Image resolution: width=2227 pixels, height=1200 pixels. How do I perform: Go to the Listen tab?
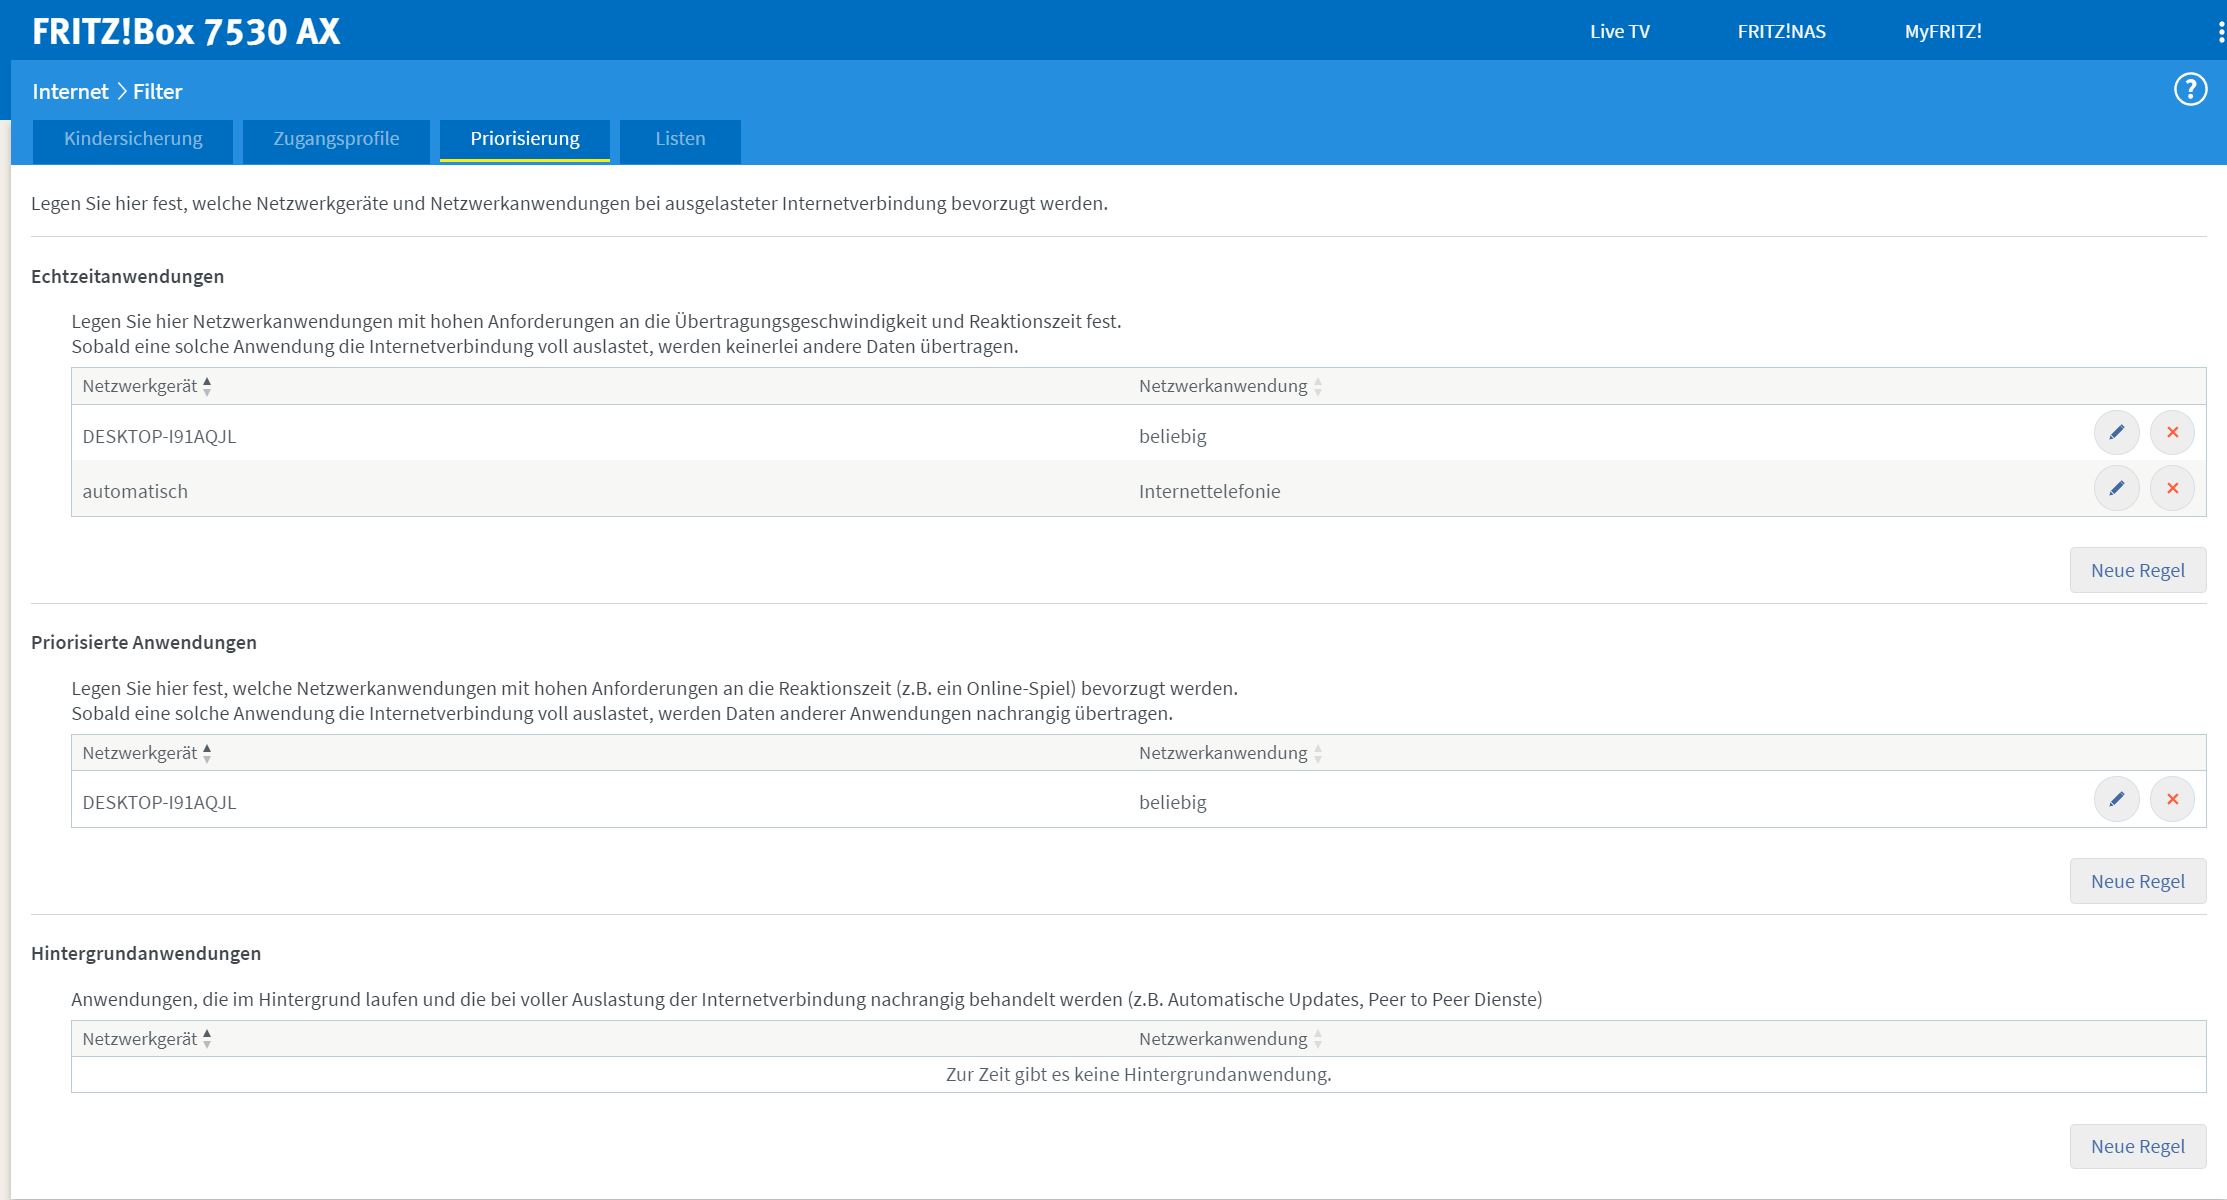click(680, 139)
